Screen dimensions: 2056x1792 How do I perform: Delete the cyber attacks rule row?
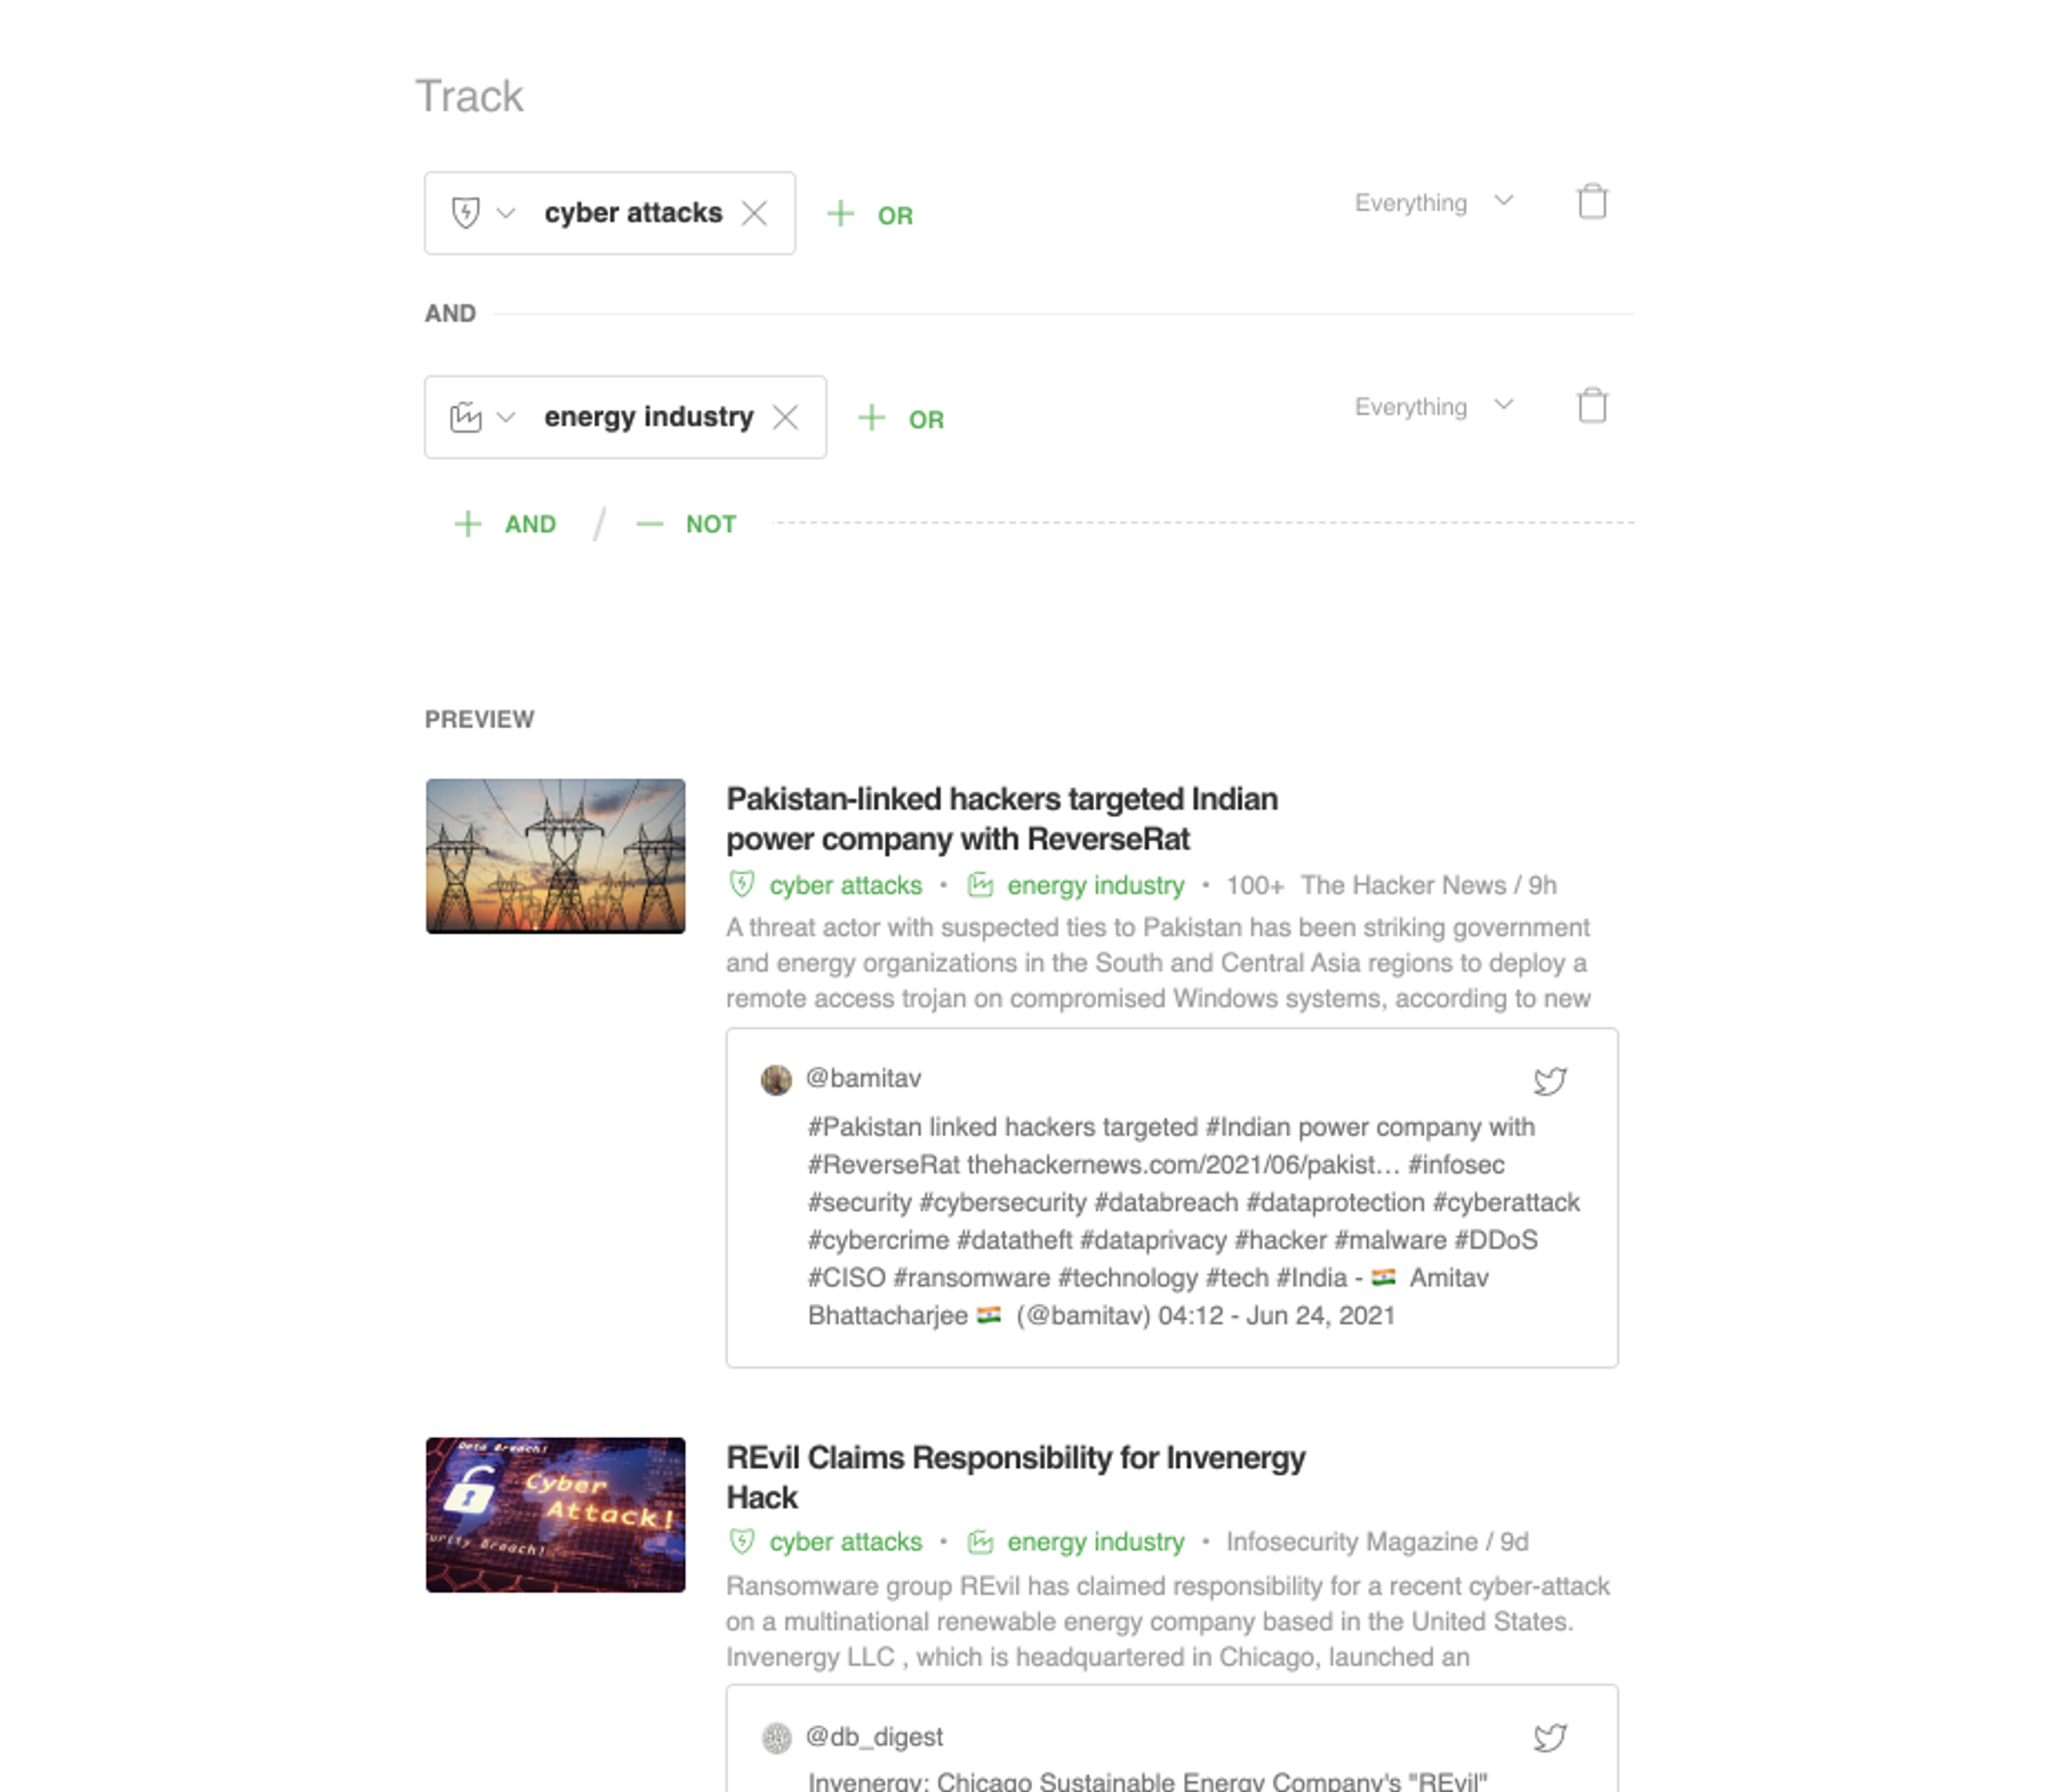pos(1592,202)
